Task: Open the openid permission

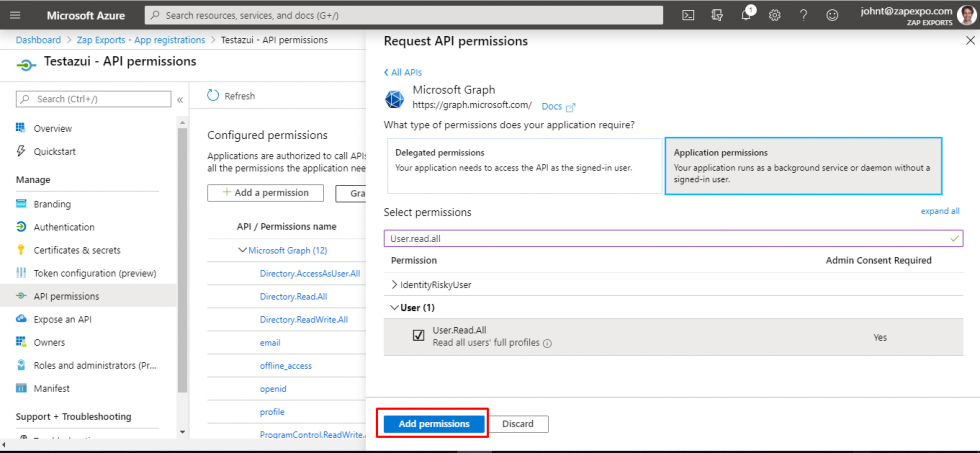Action: coord(272,389)
